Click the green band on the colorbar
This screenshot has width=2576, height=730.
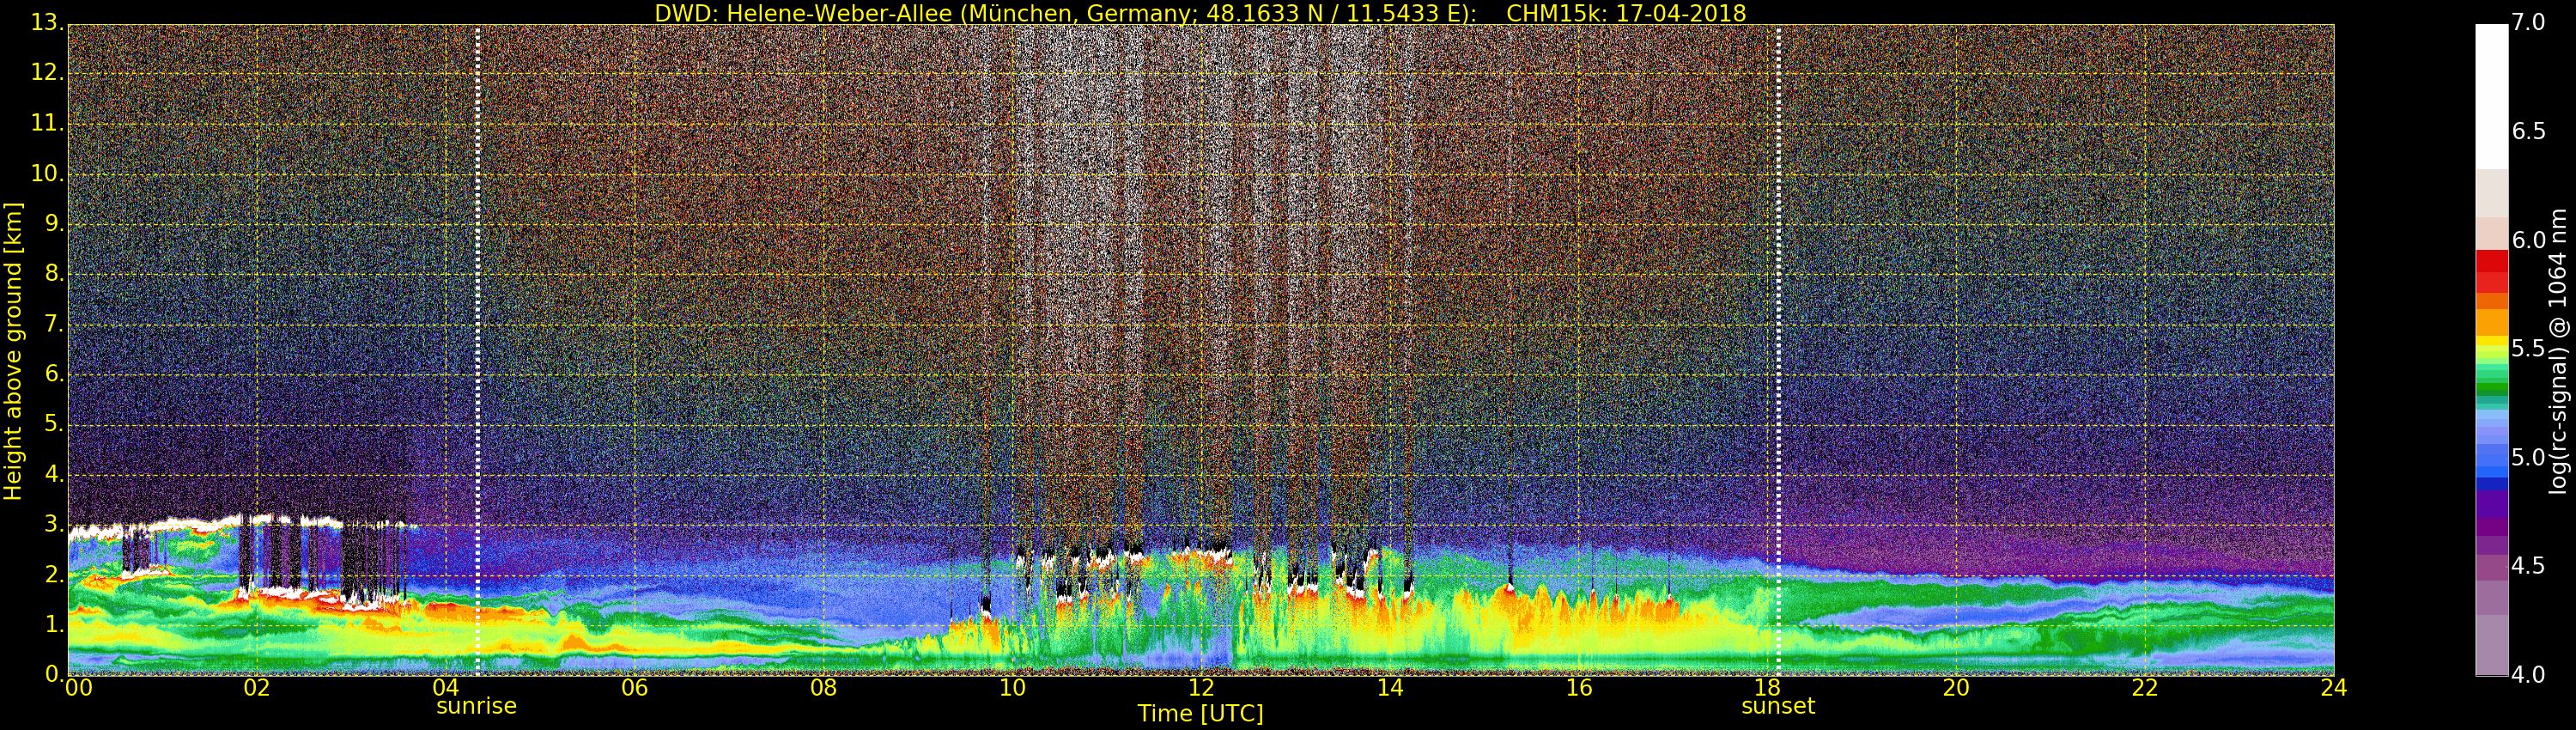[x=2490, y=388]
